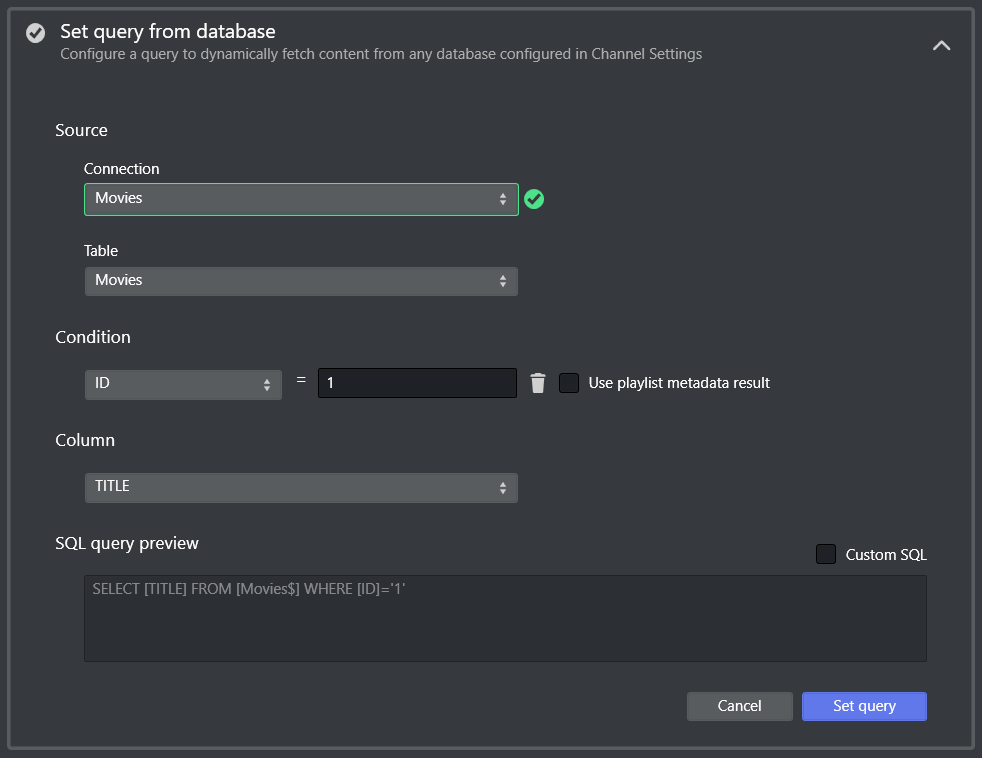Viewport: 982px width, 758px height.
Task: Click the up-down arrows on the Column selector
Action: pos(503,487)
